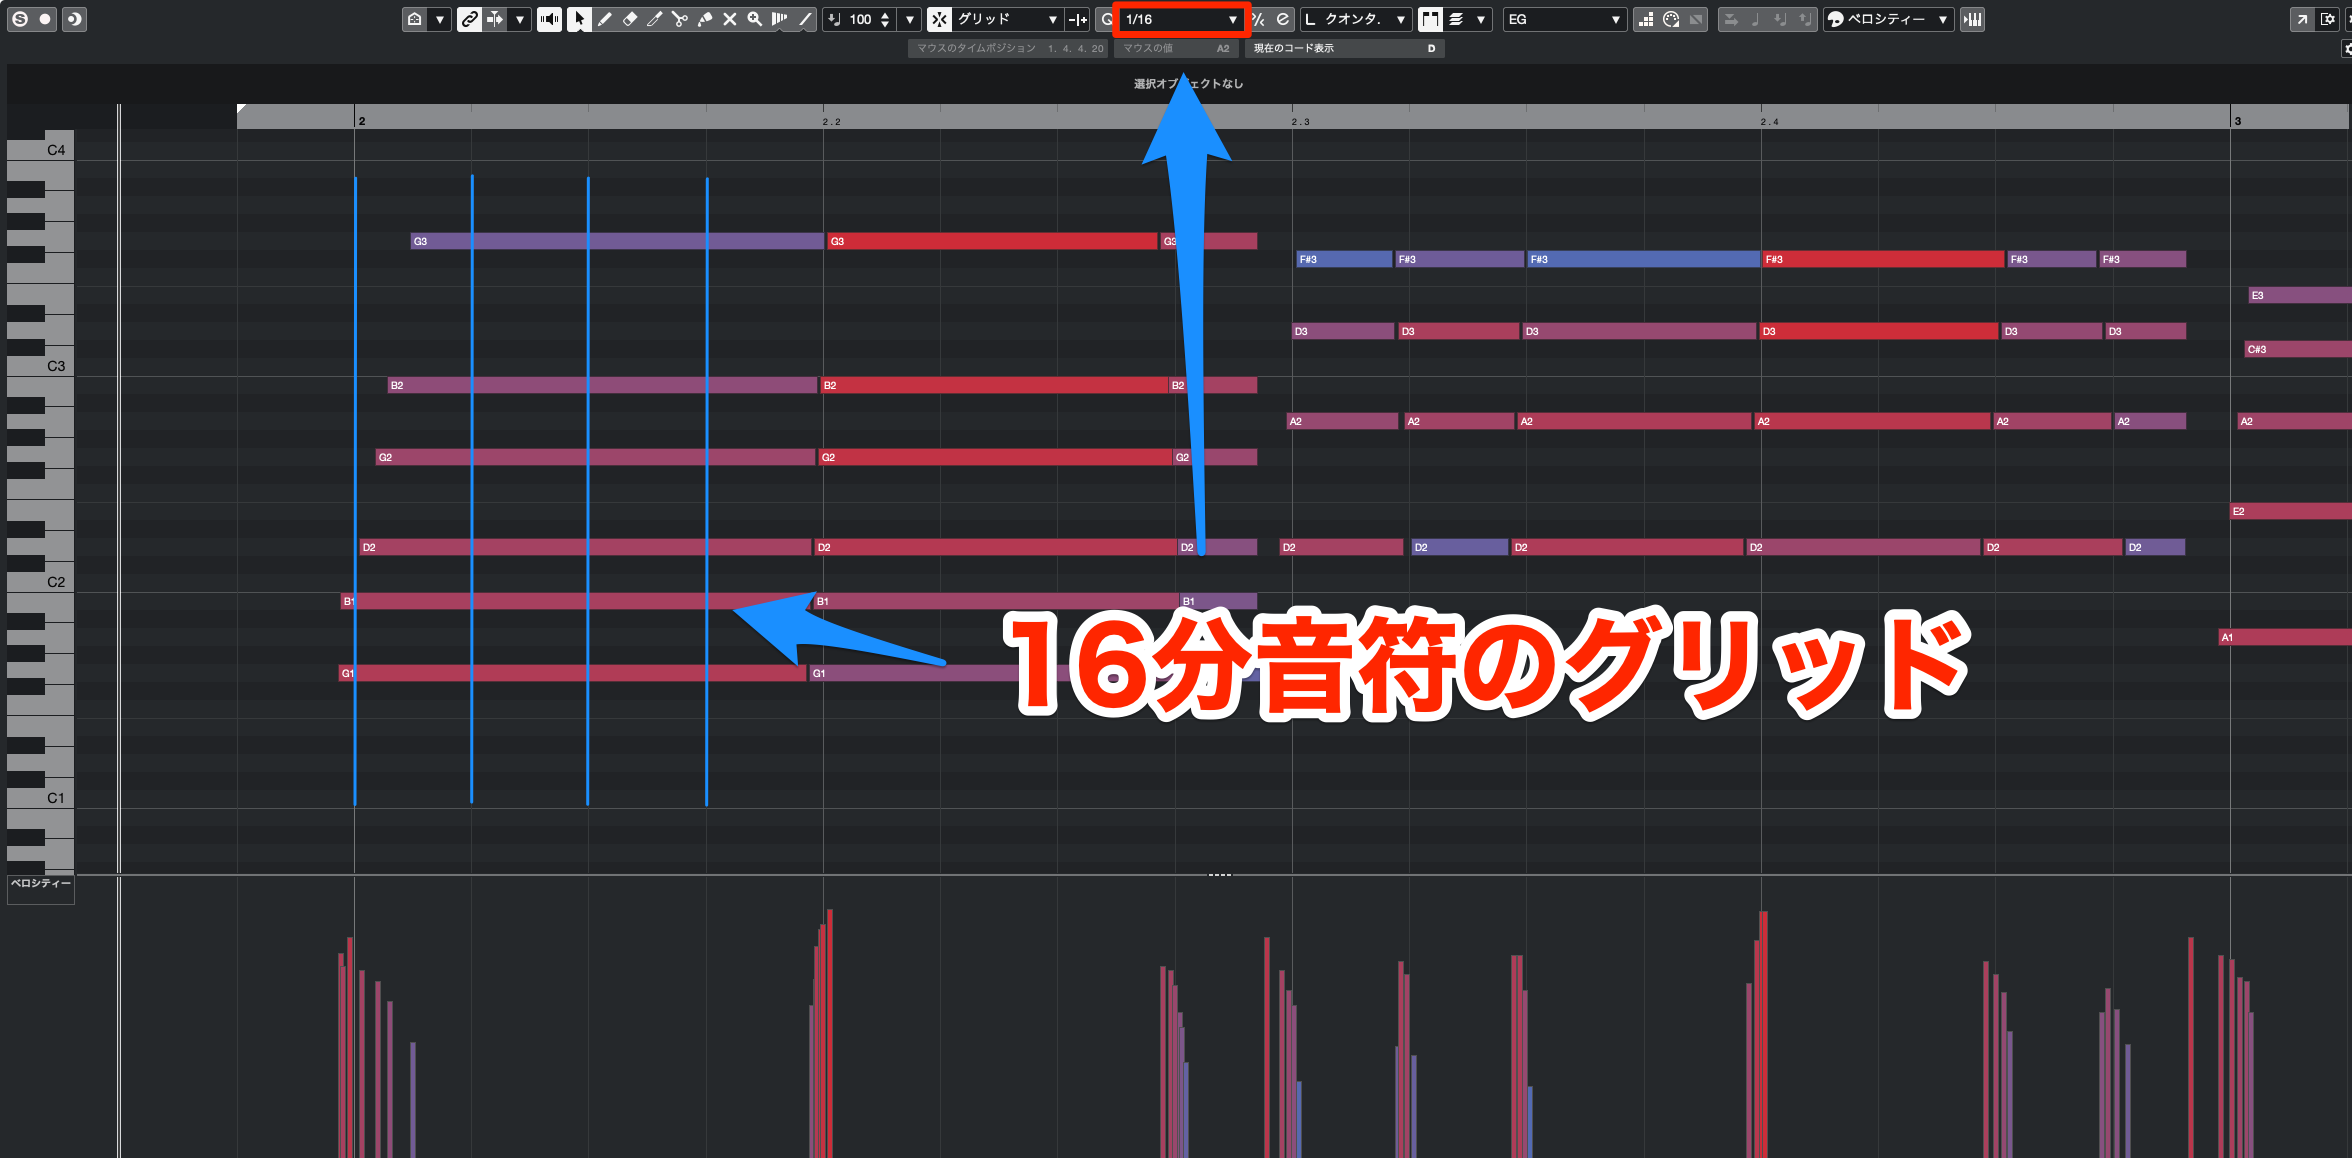Click the マウスのタイムポジション readout
The width and height of the screenshot is (2352, 1158).
1009,48
